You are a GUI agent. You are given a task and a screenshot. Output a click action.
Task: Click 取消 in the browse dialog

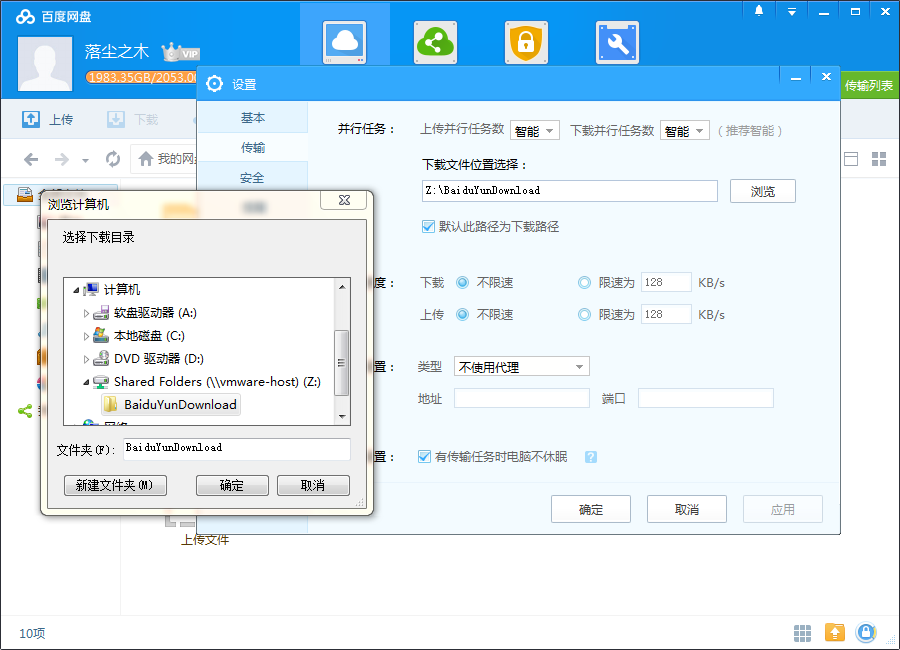(x=313, y=485)
